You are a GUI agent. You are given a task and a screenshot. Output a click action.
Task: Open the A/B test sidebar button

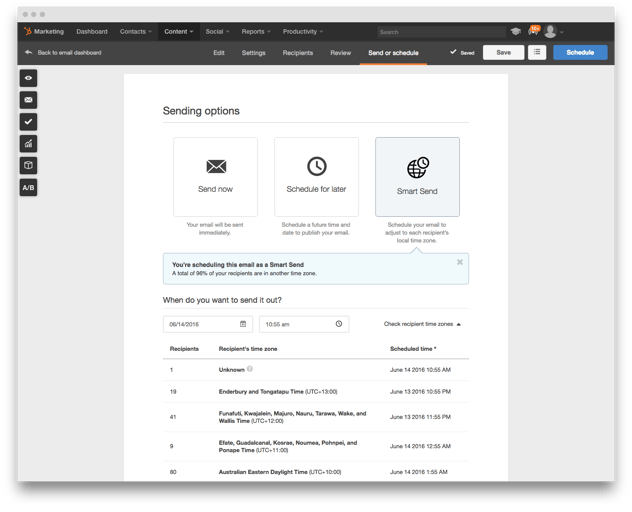click(x=28, y=188)
